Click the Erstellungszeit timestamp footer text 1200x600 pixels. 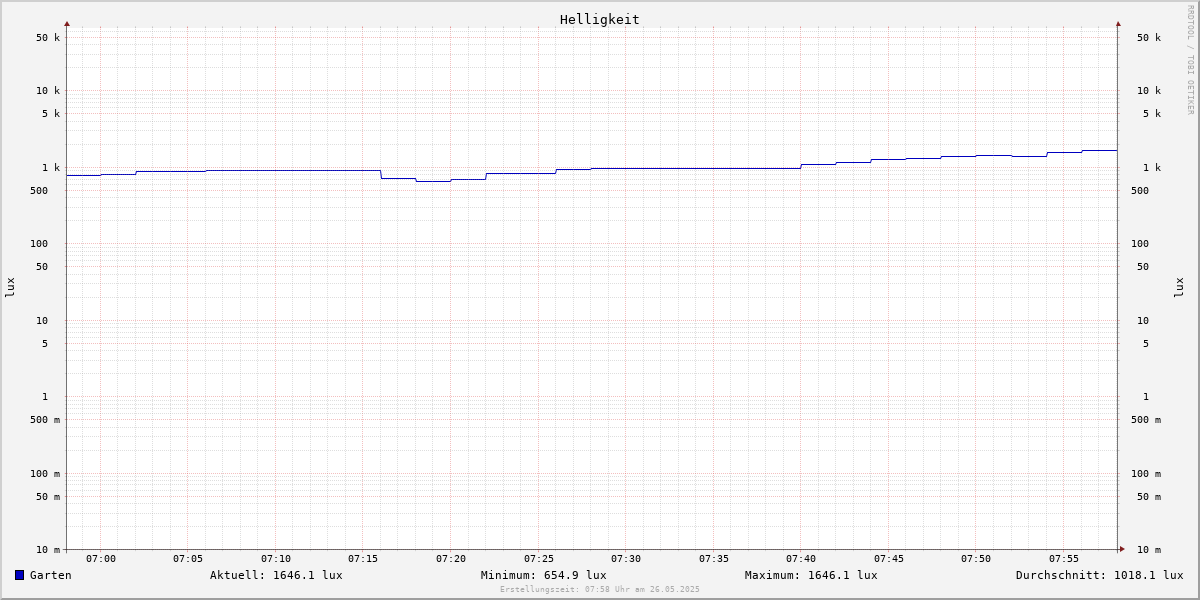coord(600,589)
